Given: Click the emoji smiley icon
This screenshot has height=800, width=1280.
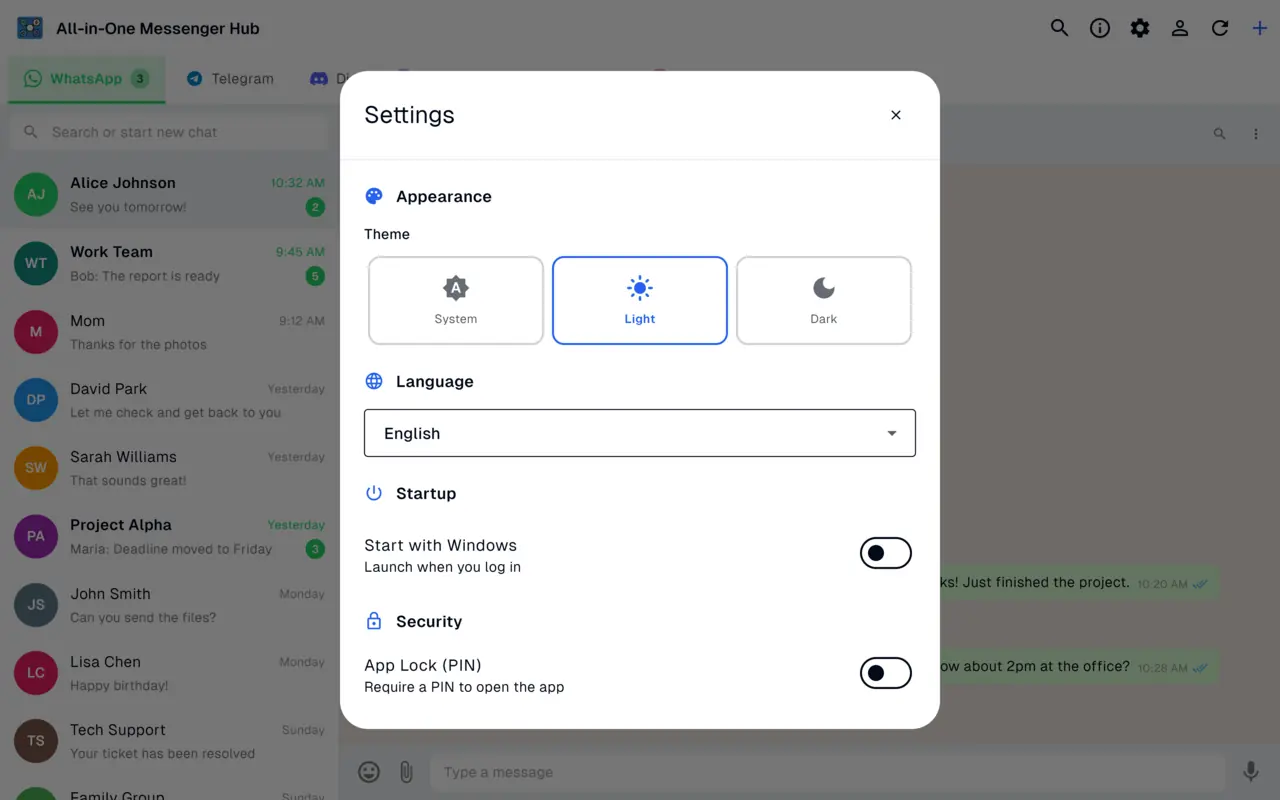Looking at the screenshot, I should [369, 772].
